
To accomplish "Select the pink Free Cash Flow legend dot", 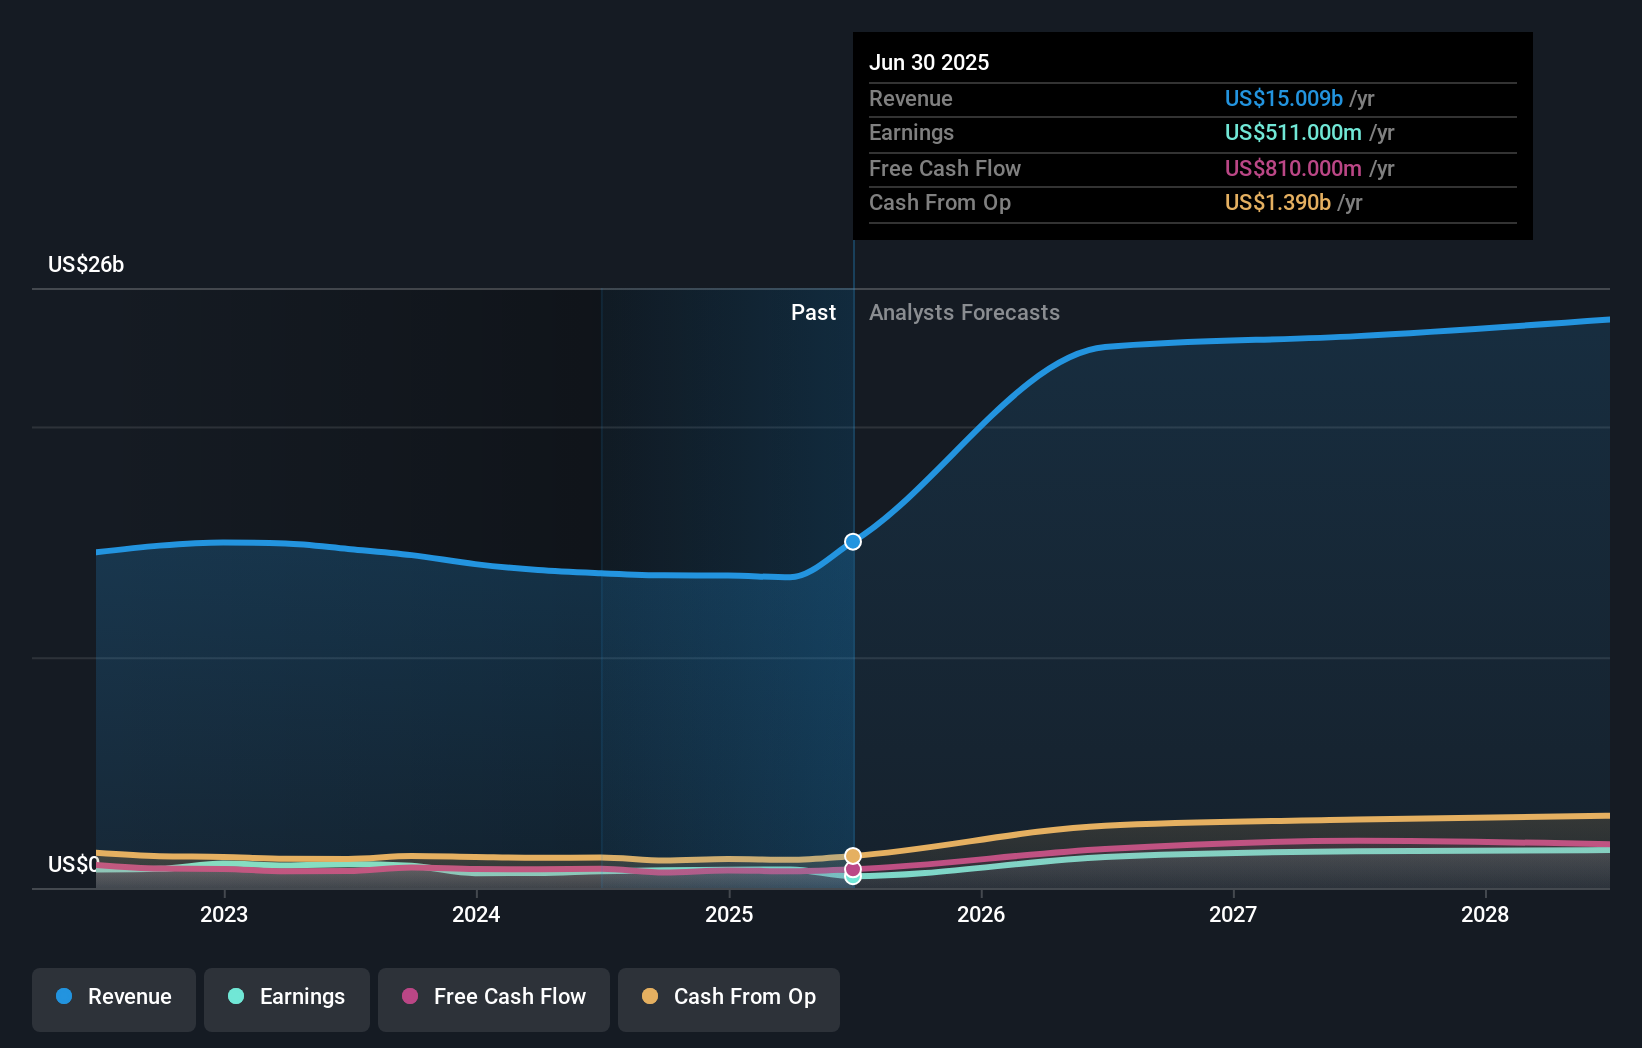I will 409,997.
